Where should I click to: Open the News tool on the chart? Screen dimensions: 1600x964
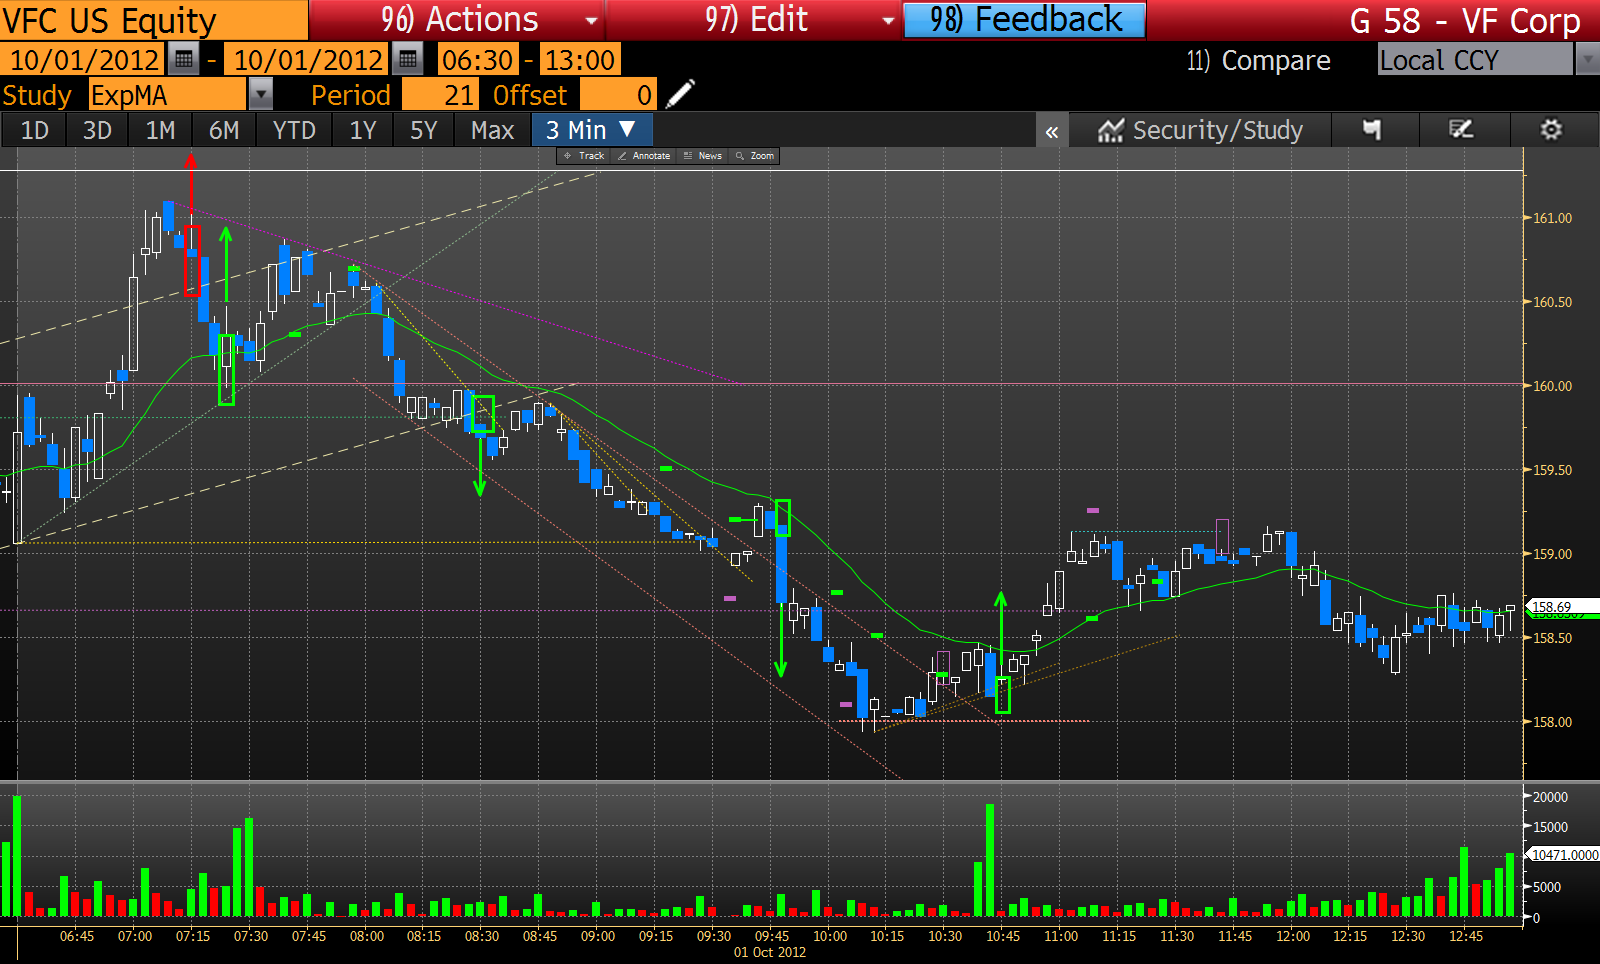pyautogui.click(x=703, y=156)
